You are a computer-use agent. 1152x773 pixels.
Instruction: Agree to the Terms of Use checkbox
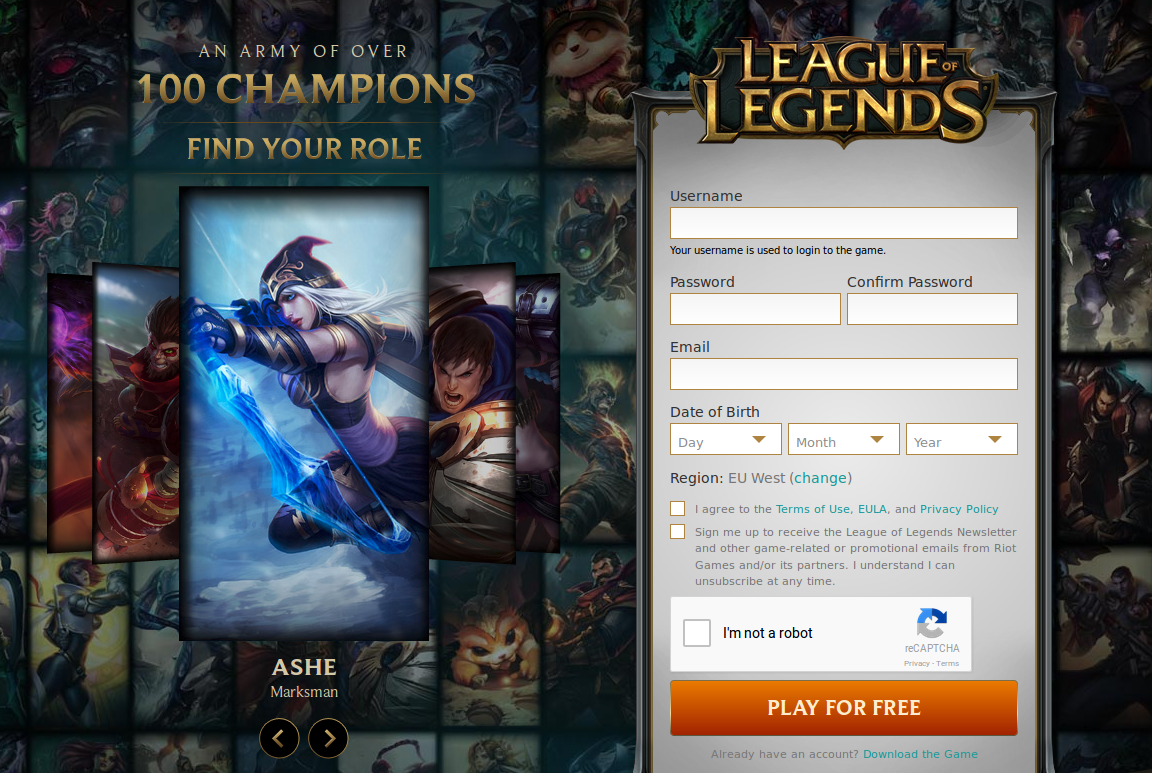(677, 508)
